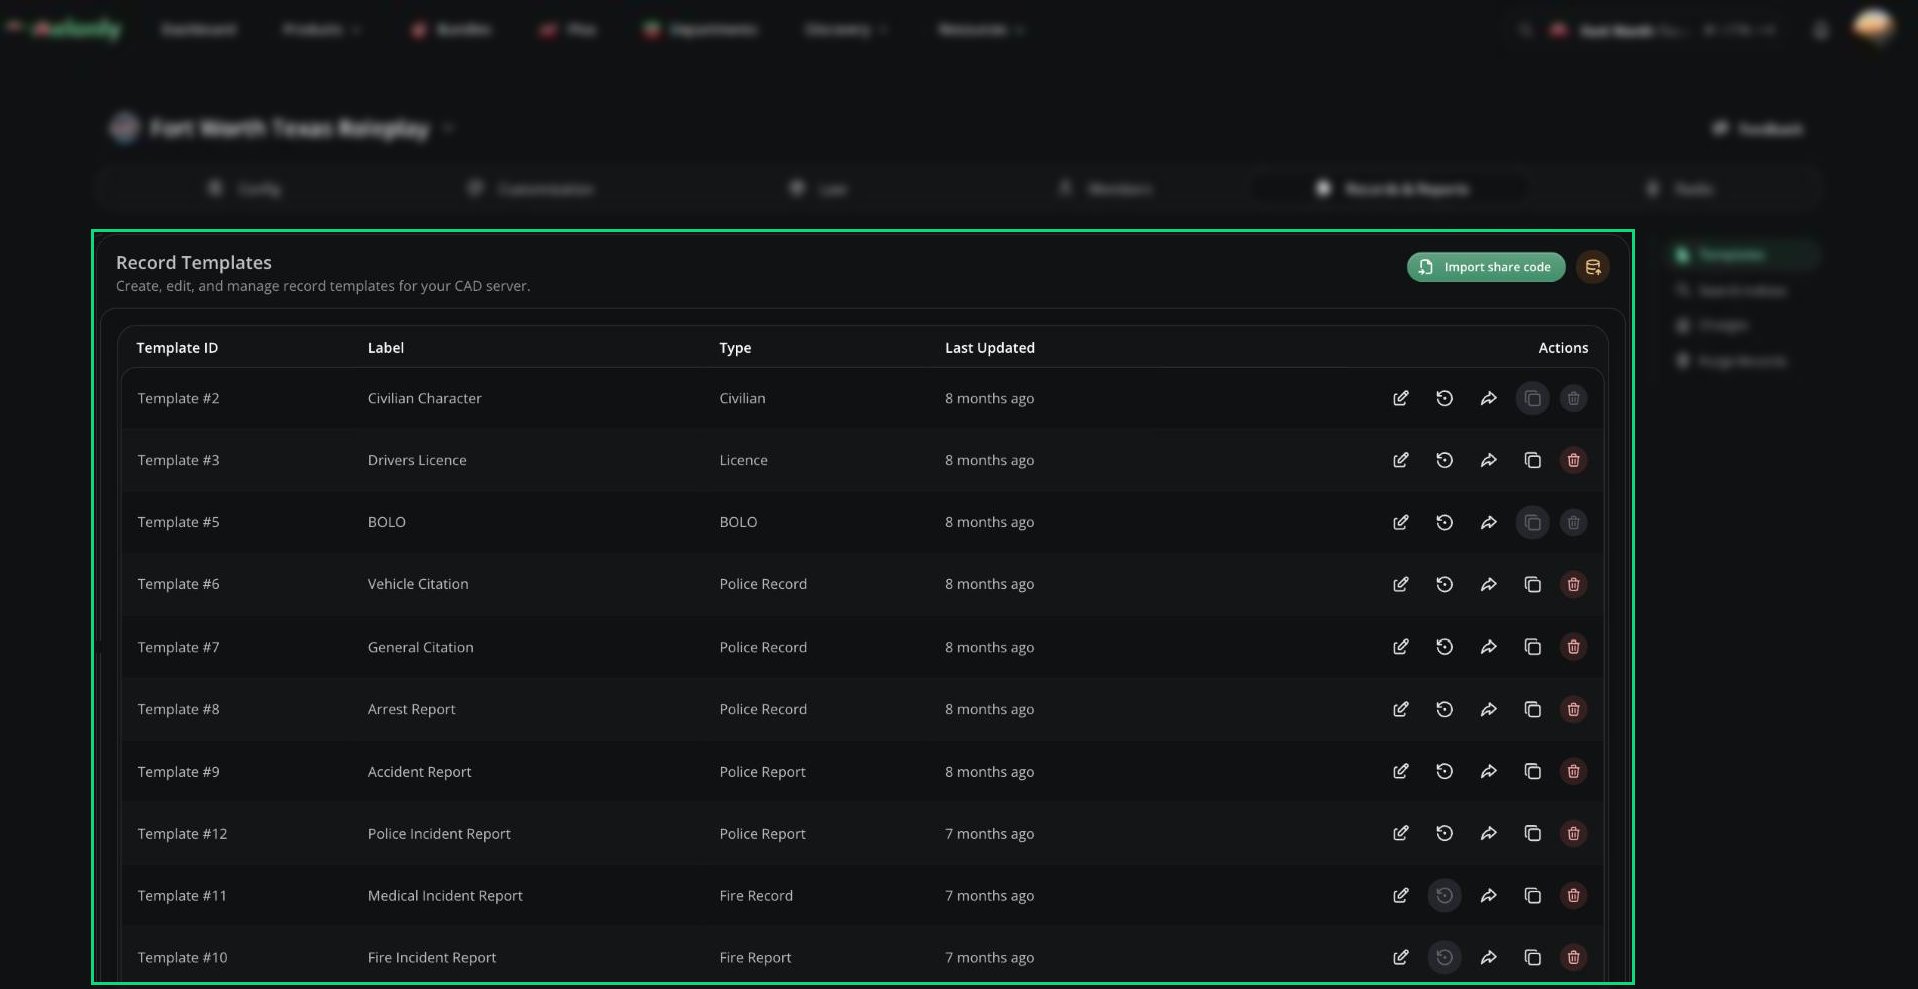Click the Fire Record type cell

coord(756,895)
